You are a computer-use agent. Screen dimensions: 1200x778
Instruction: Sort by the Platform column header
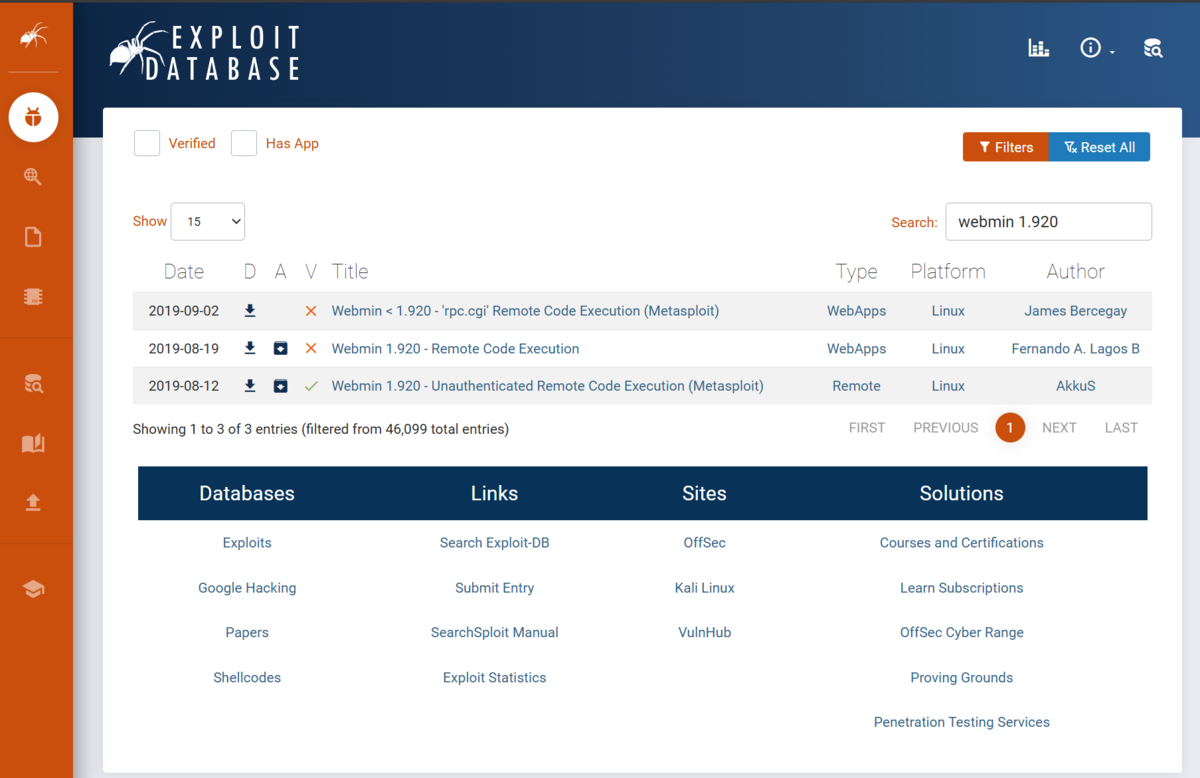(948, 272)
